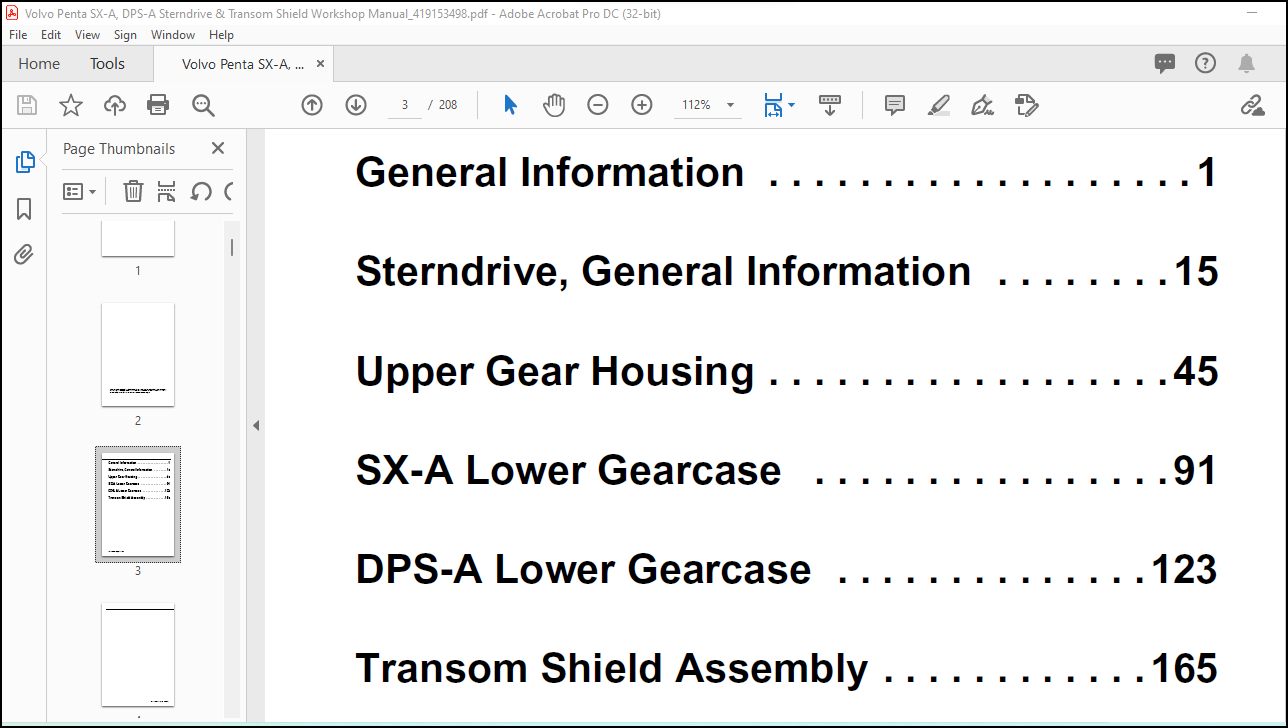Select the page 3 thumbnail
The height and width of the screenshot is (728, 1288).
pos(138,504)
